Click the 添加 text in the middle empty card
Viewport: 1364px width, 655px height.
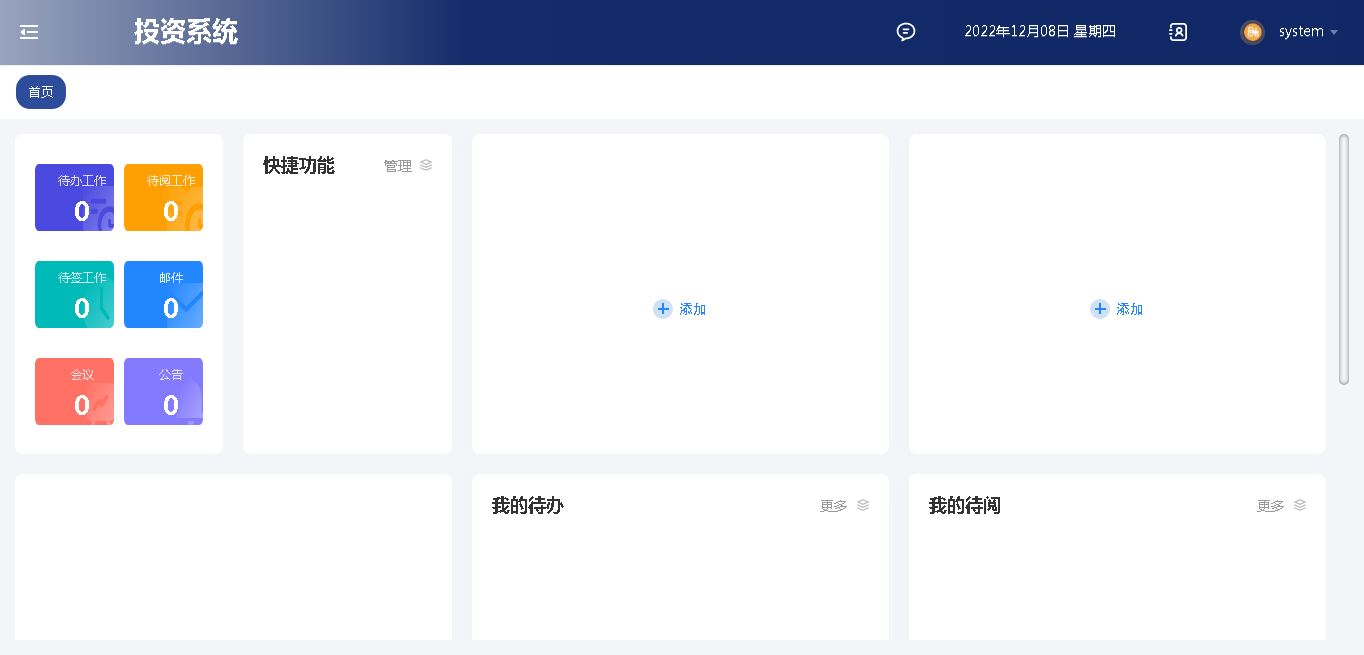point(693,309)
